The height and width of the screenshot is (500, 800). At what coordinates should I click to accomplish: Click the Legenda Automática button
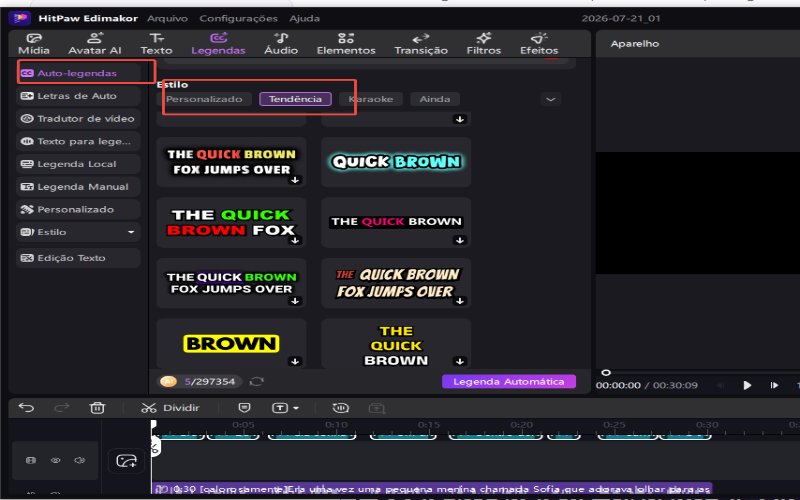point(509,382)
